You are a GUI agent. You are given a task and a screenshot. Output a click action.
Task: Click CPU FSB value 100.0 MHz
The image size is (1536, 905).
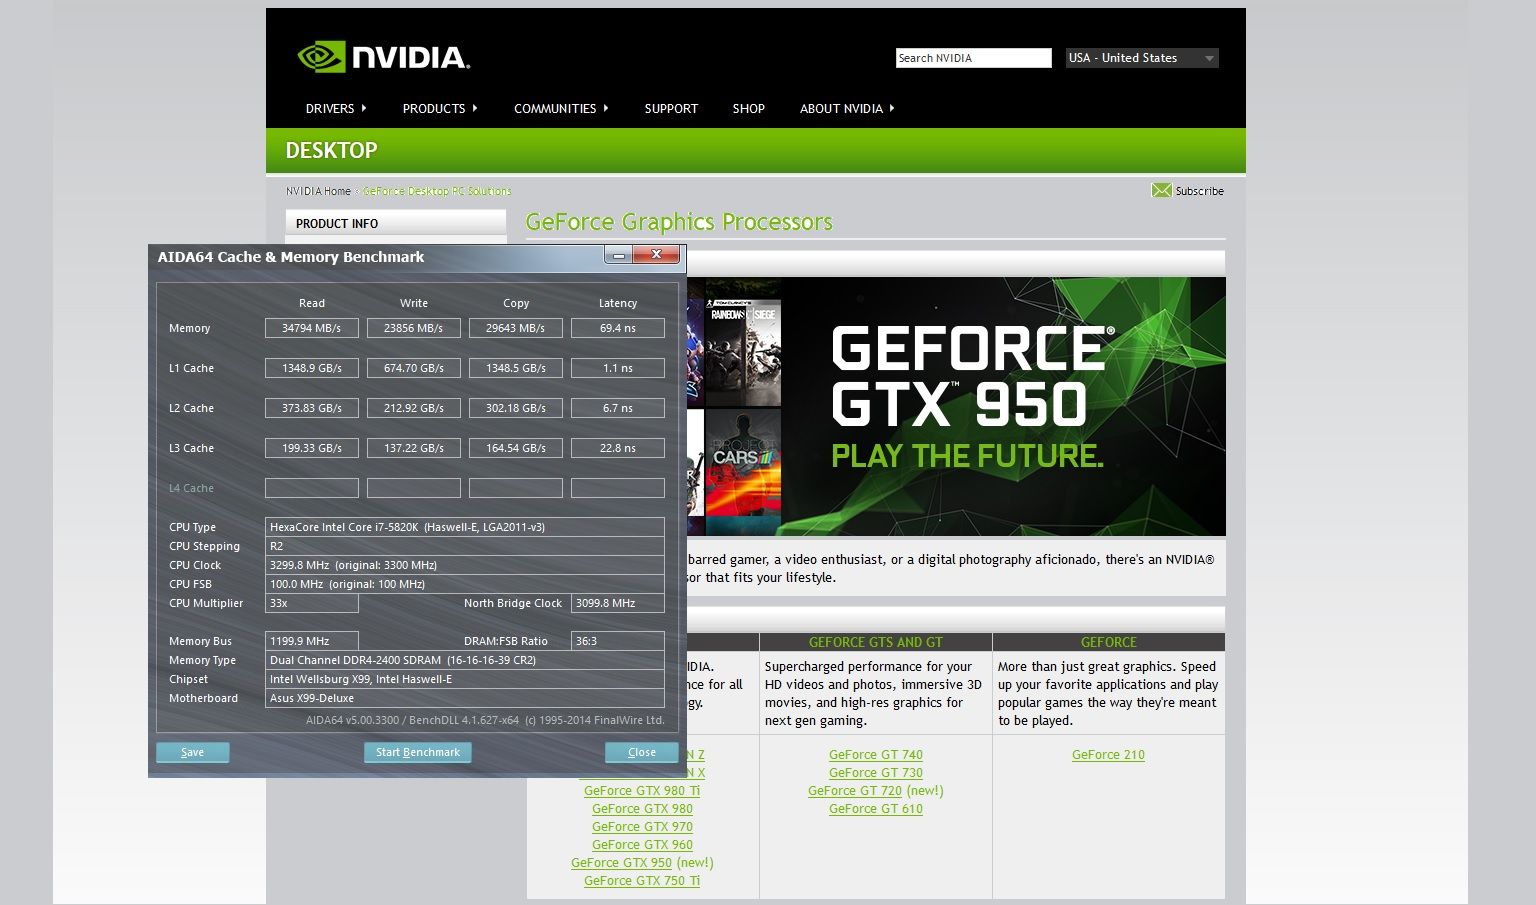(x=465, y=584)
